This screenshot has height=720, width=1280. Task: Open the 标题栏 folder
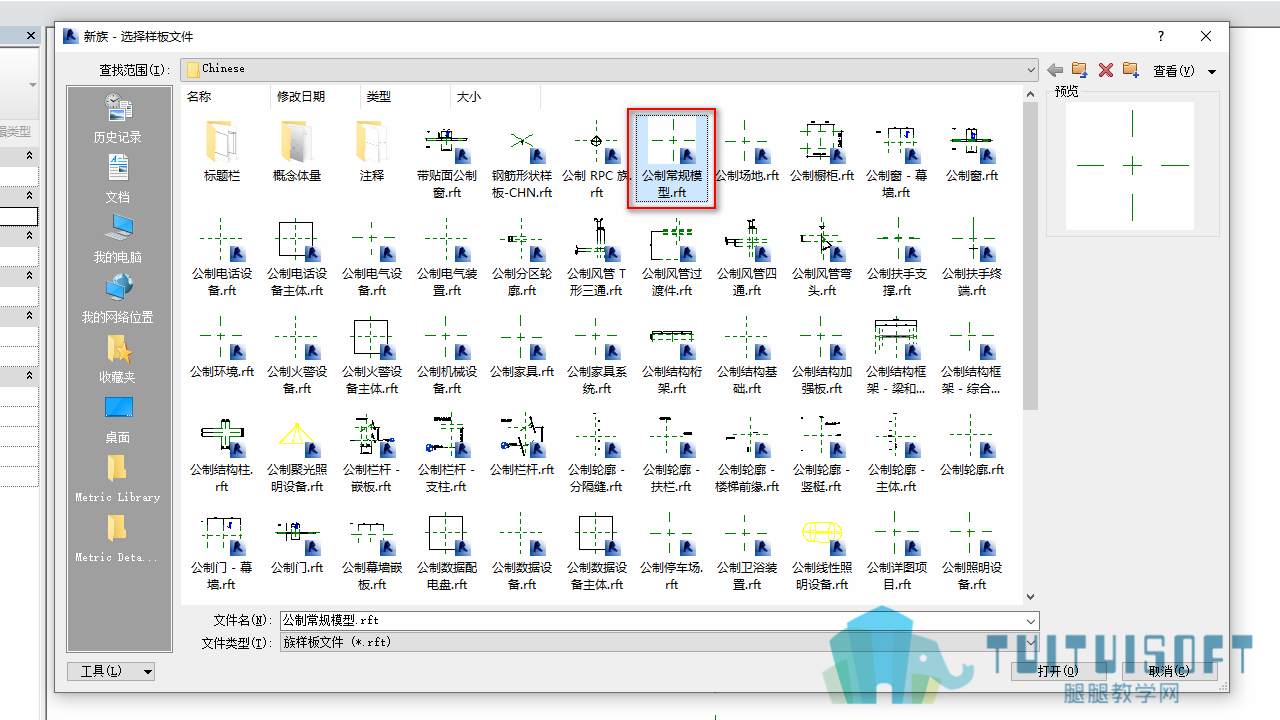(x=222, y=151)
